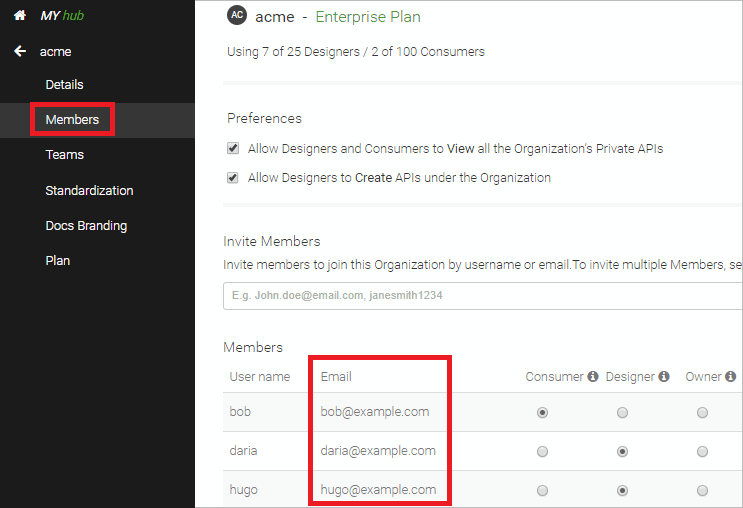Screen dimensions: 743x508
Task: Open Standardization settings
Action: [89, 190]
